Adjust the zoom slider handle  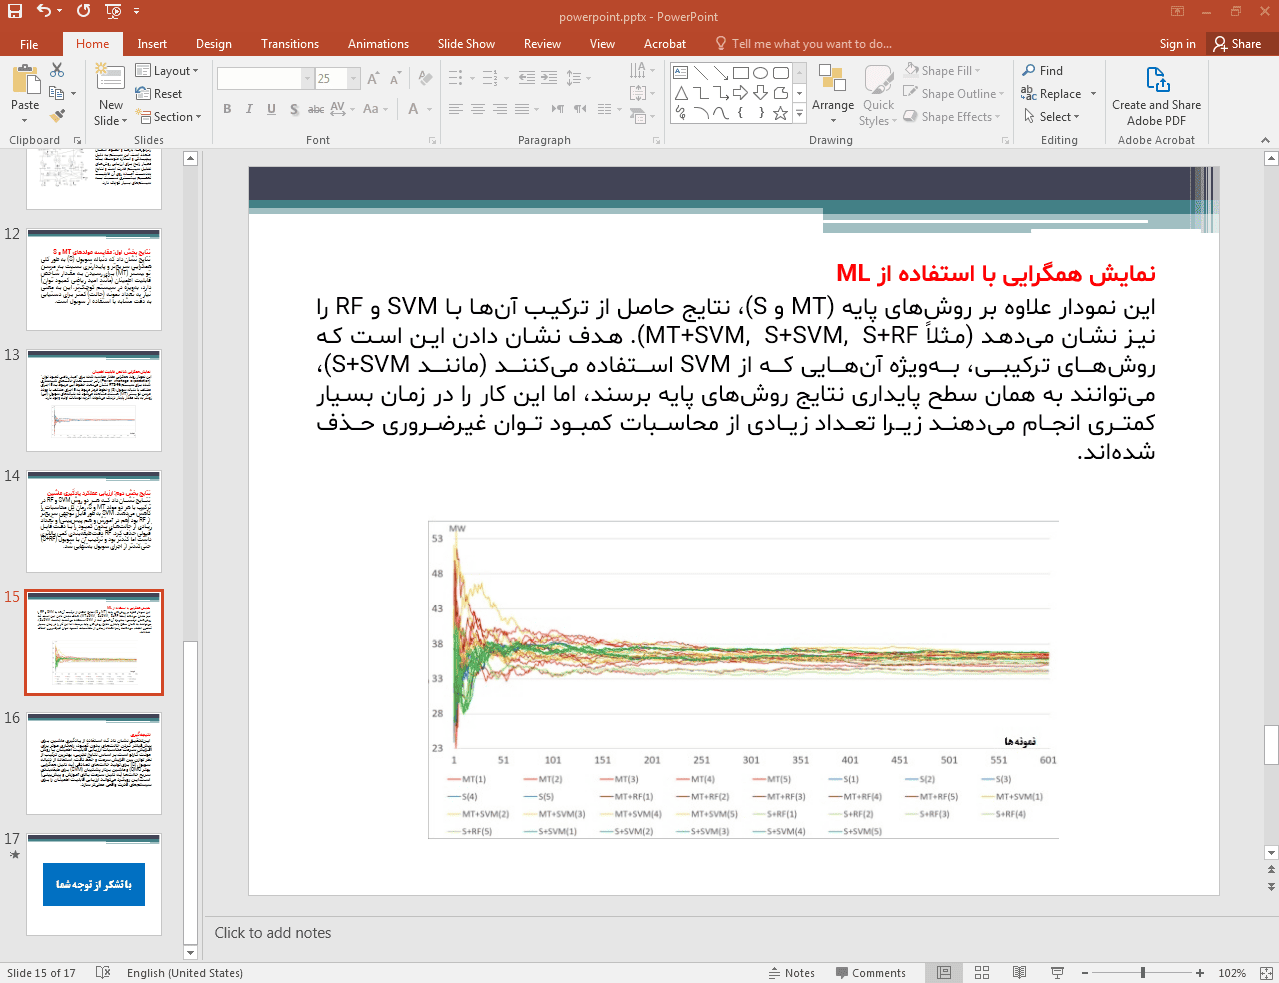[1143, 973]
